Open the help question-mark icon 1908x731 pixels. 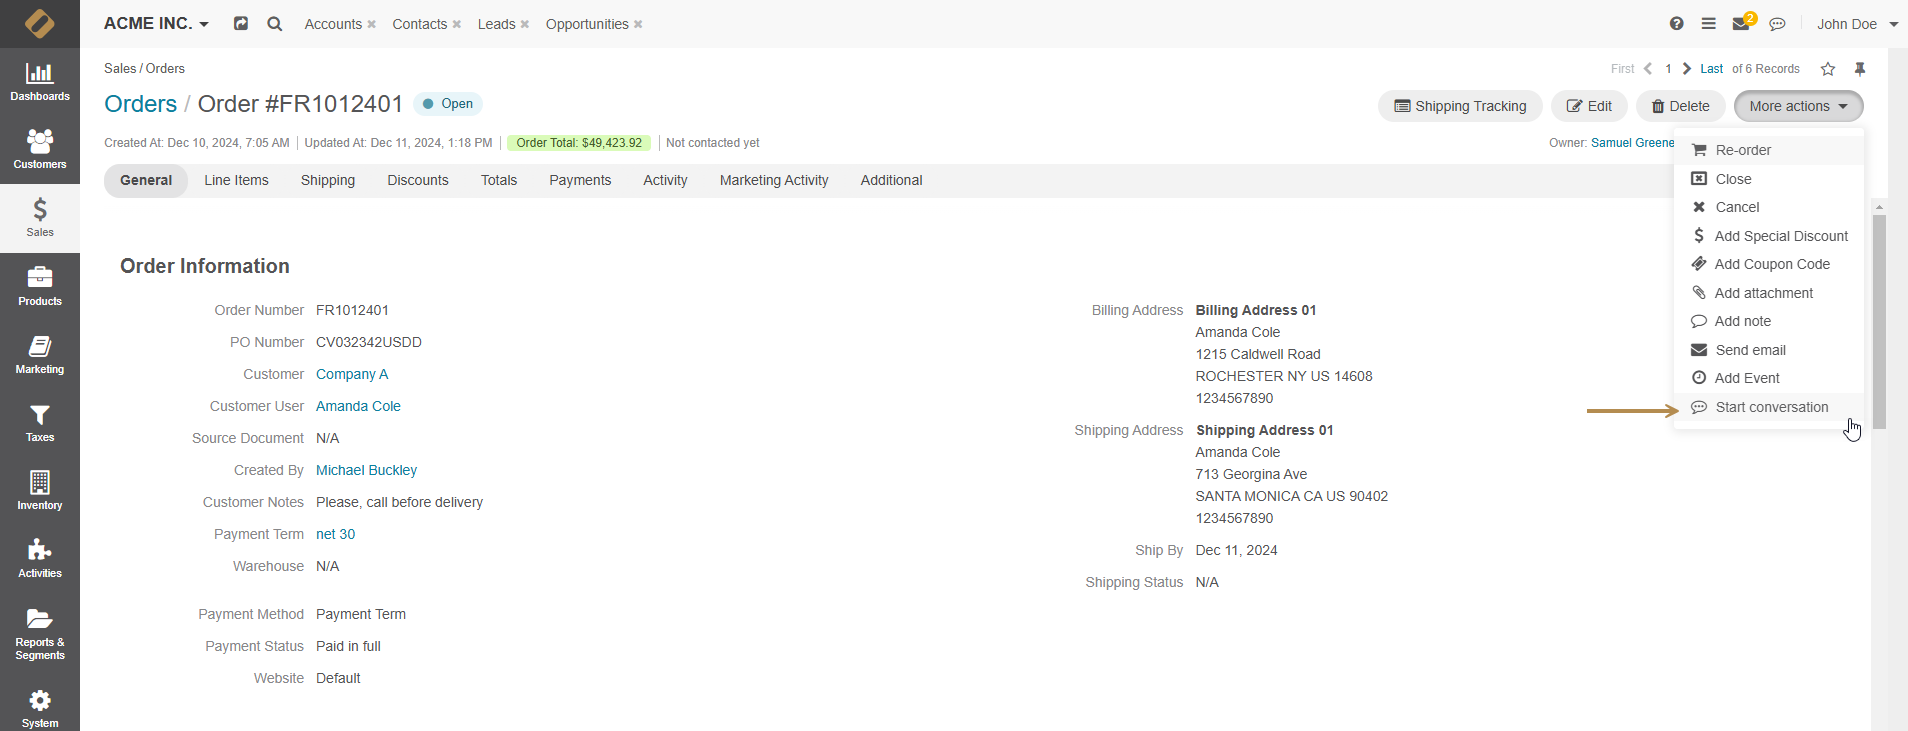pyautogui.click(x=1677, y=24)
